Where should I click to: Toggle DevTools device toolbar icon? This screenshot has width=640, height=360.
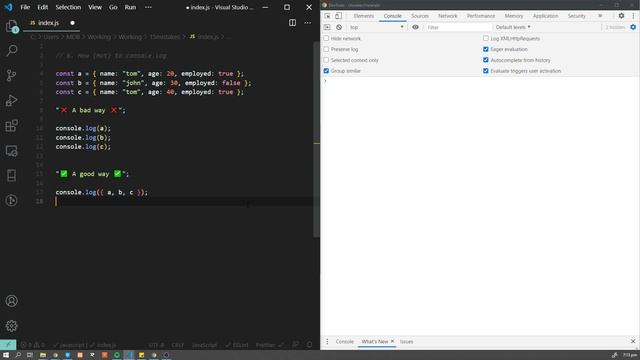point(338,16)
